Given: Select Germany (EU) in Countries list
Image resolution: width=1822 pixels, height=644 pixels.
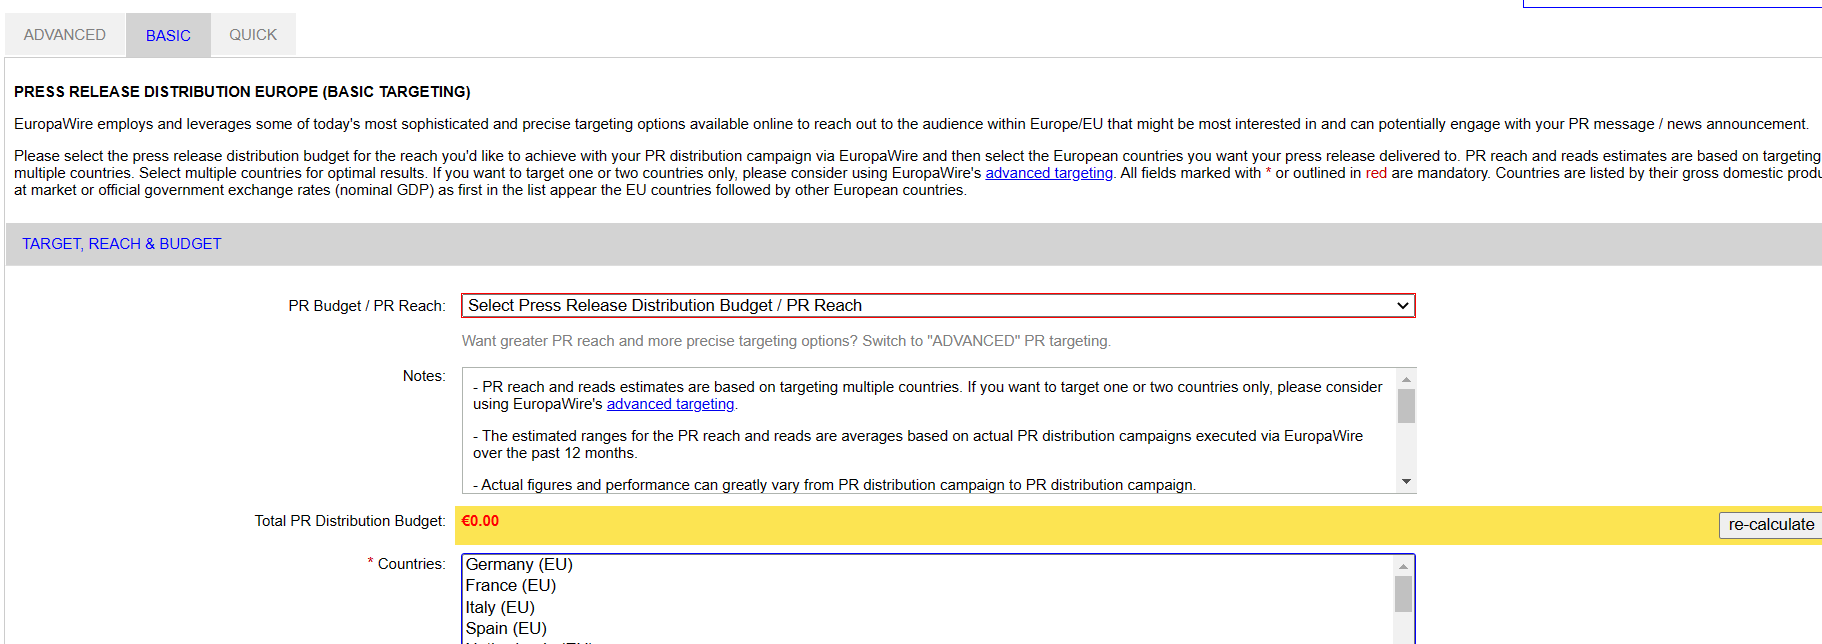Looking at the screenshot, I should pyautogui.click(x=519, y=565).
